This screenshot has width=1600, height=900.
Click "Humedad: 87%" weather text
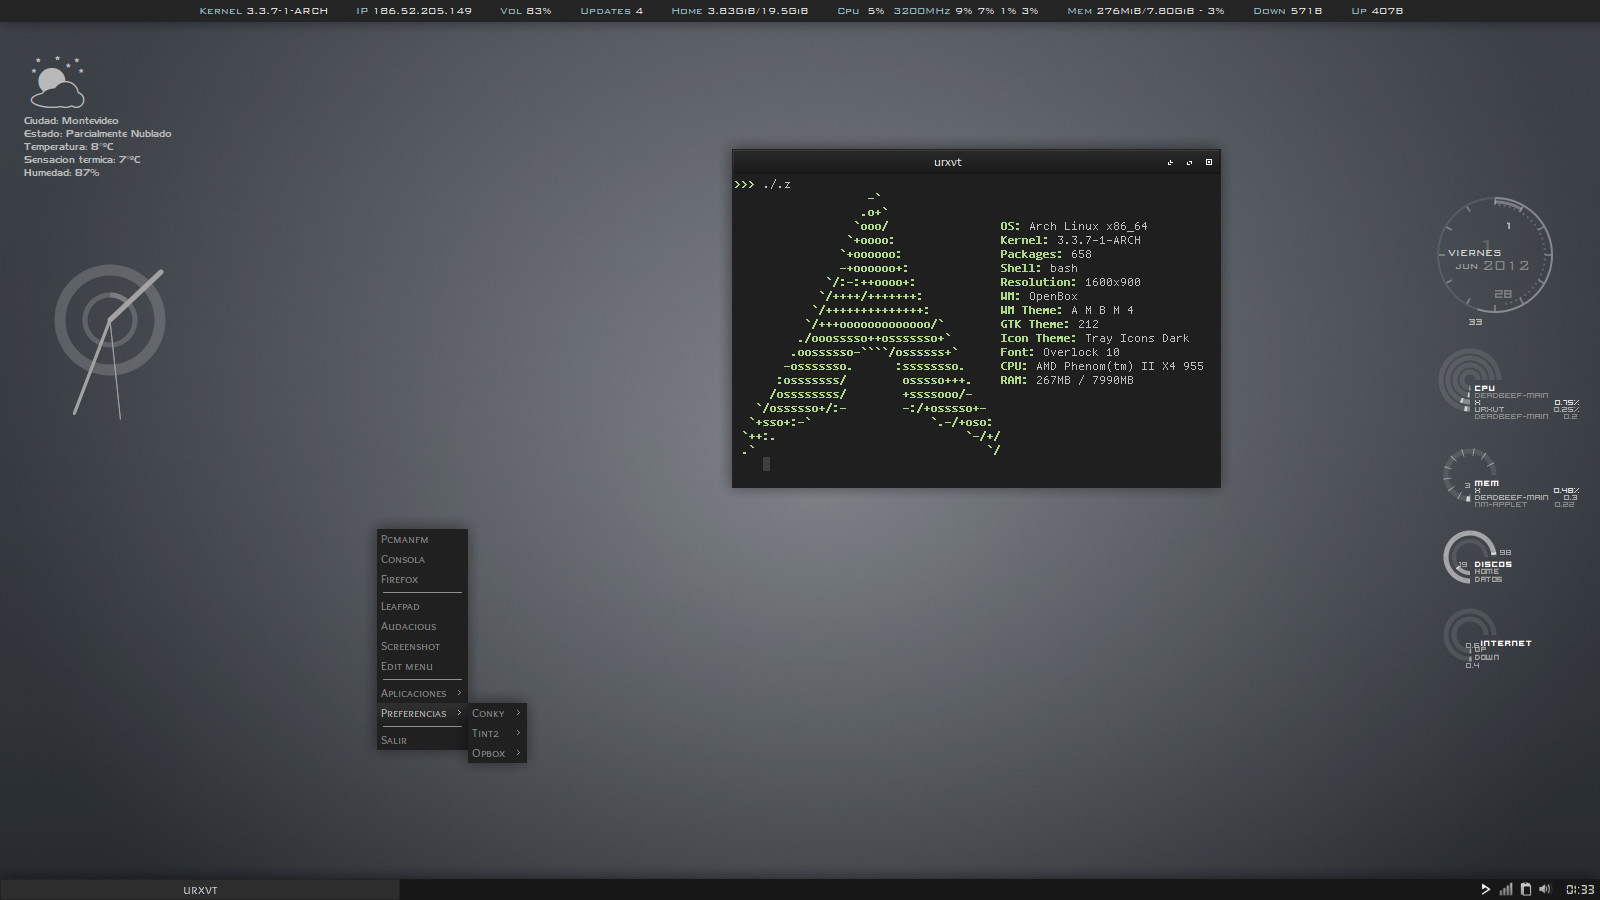61,172
